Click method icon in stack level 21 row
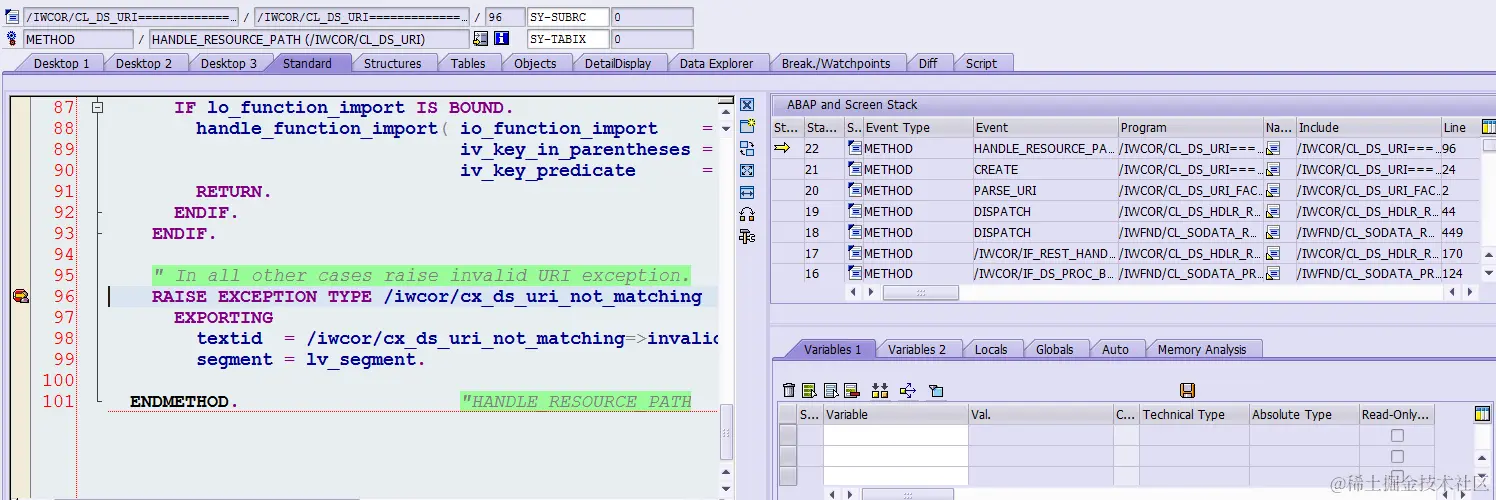The width and height of the screenshot is (1496, 500). [x=854, y=169]
